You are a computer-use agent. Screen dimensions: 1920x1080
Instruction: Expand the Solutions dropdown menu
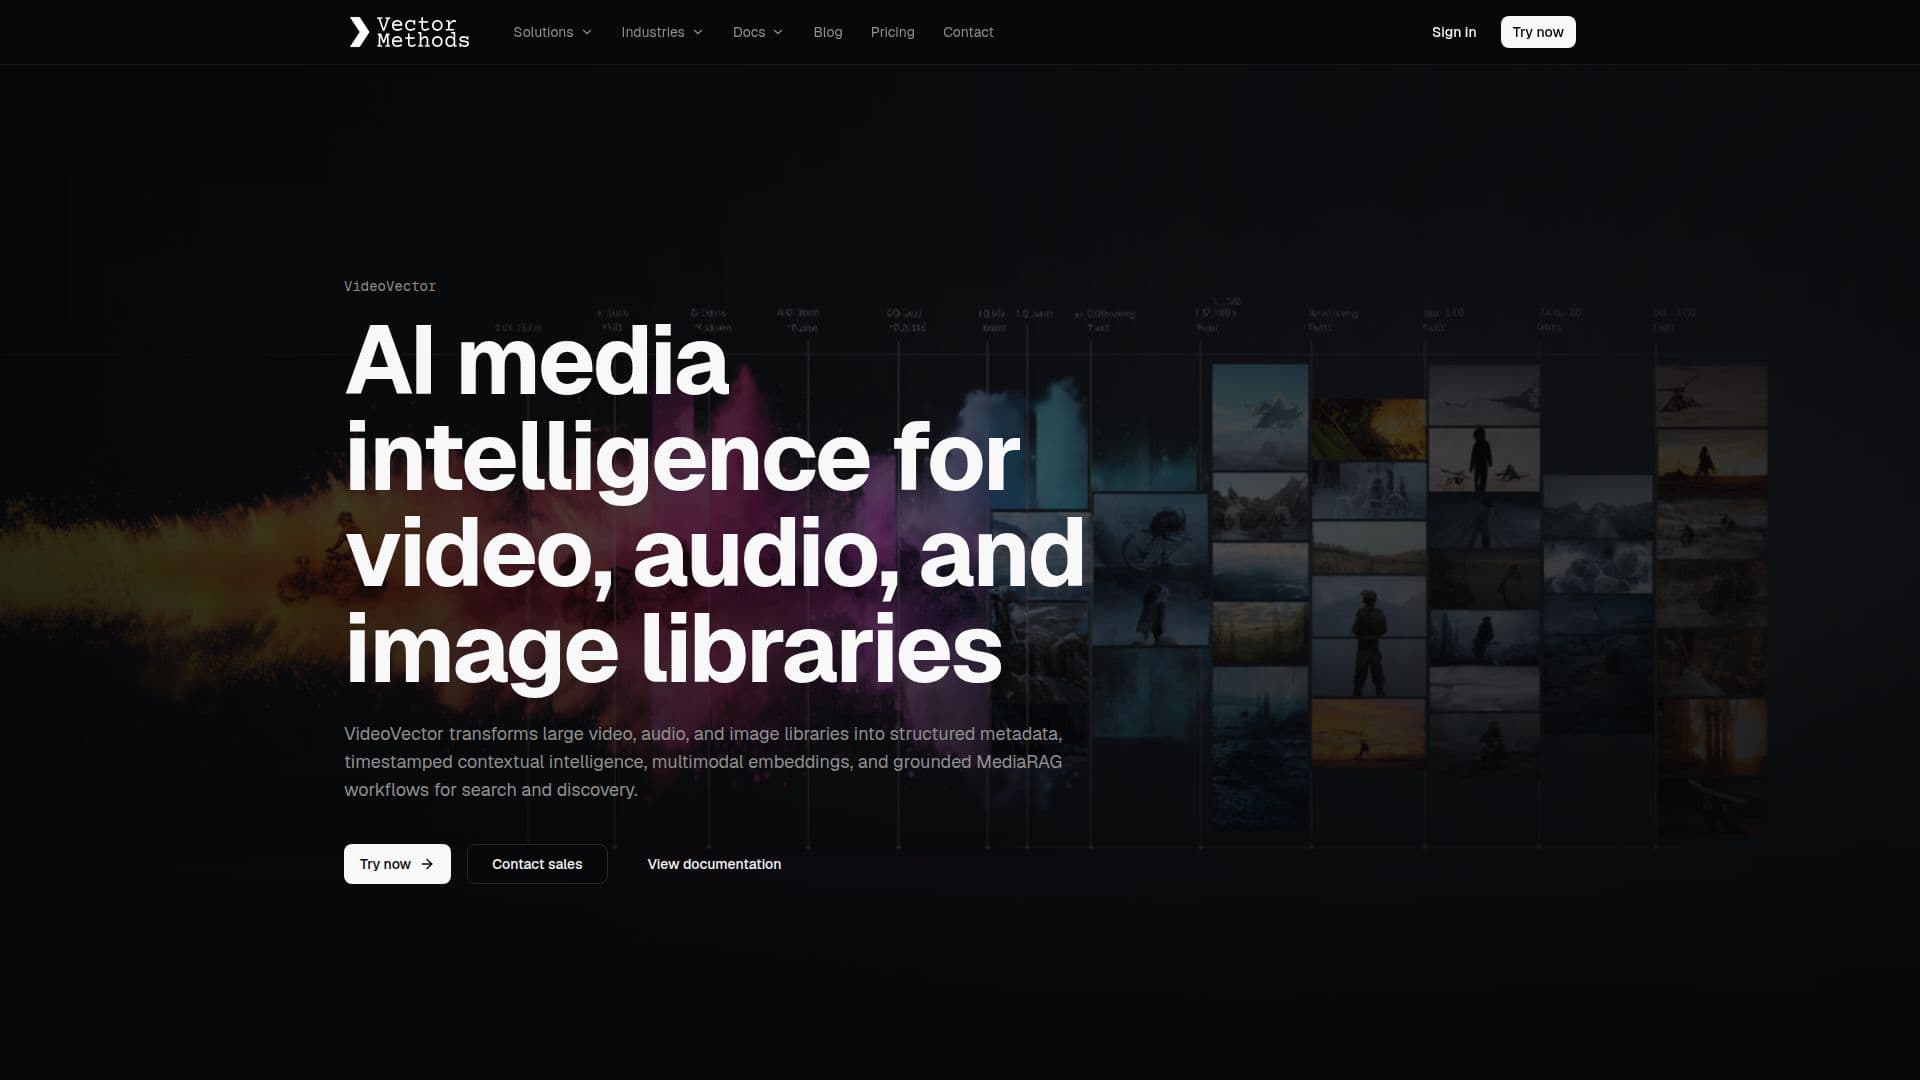click(552, 32)
